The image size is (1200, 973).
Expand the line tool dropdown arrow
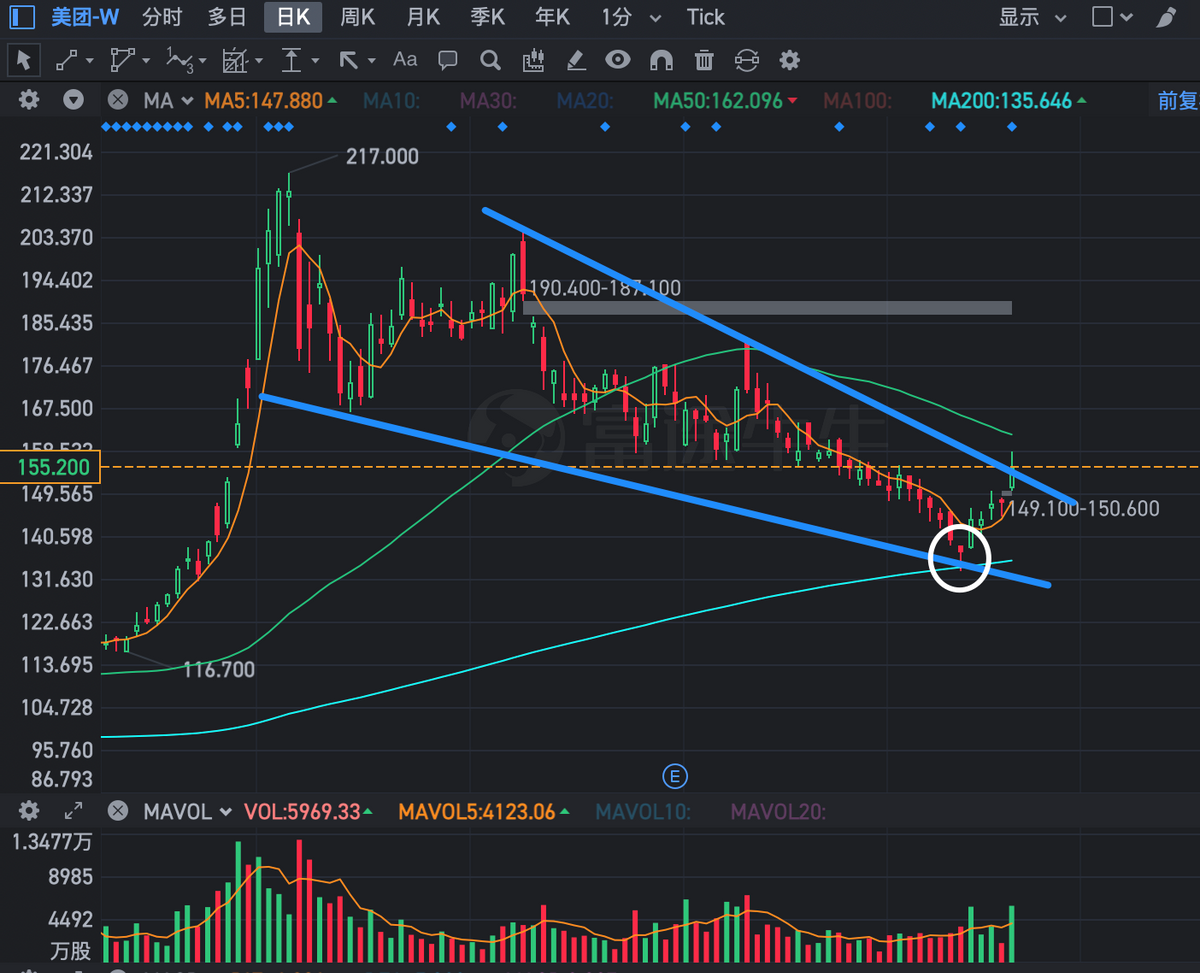click(x=90, y=61)
